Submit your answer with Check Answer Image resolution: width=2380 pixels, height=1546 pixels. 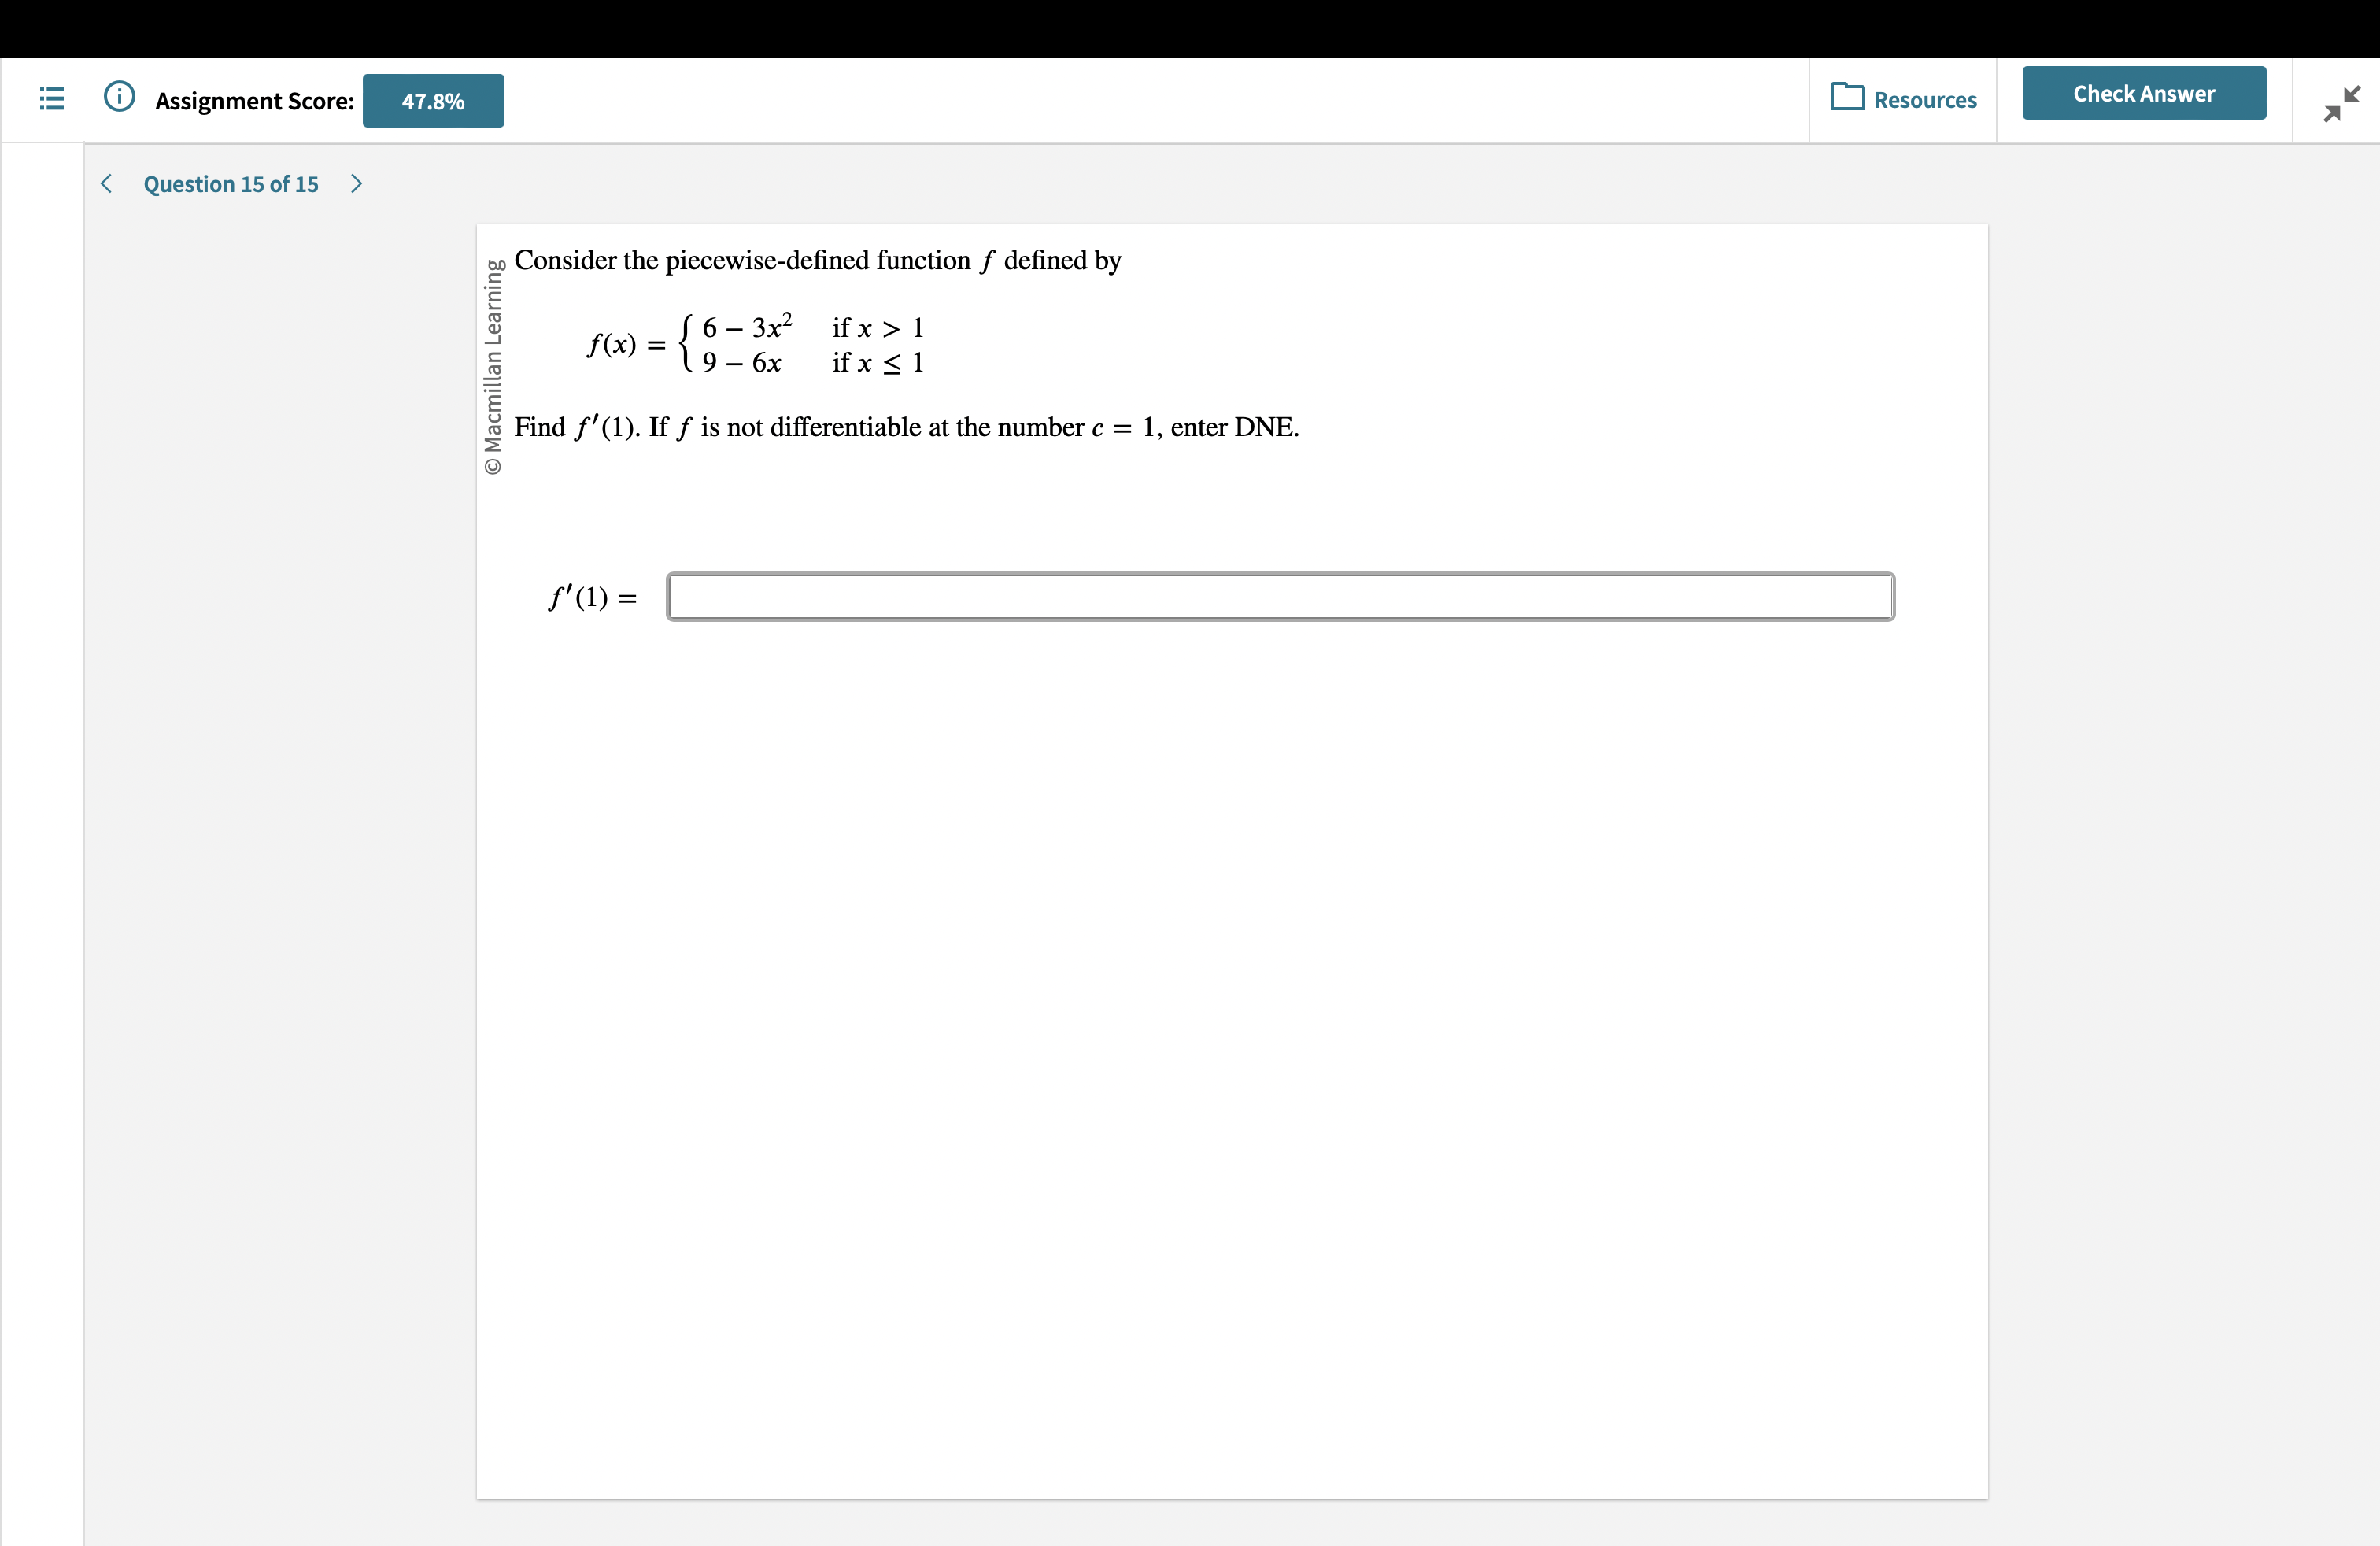2144,93
